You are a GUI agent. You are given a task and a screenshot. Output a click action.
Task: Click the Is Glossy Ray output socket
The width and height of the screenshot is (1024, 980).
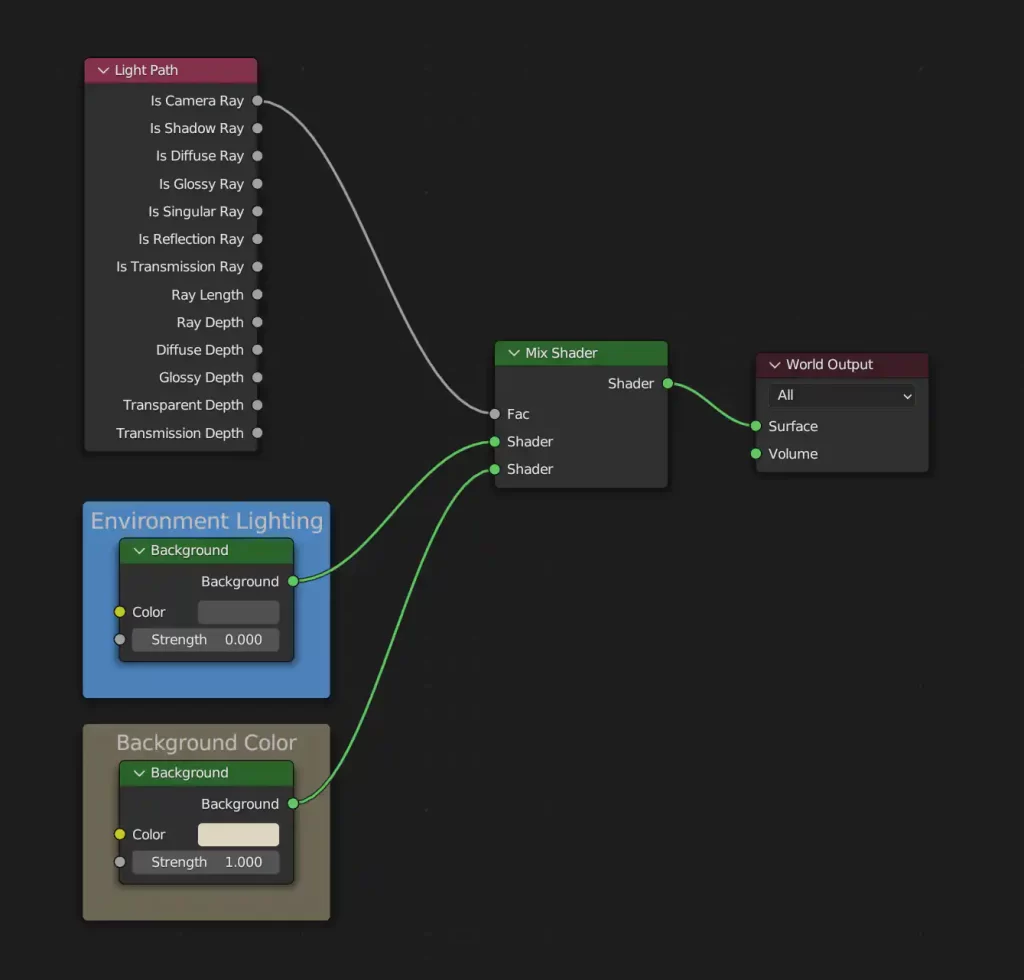tap(257, 184)
